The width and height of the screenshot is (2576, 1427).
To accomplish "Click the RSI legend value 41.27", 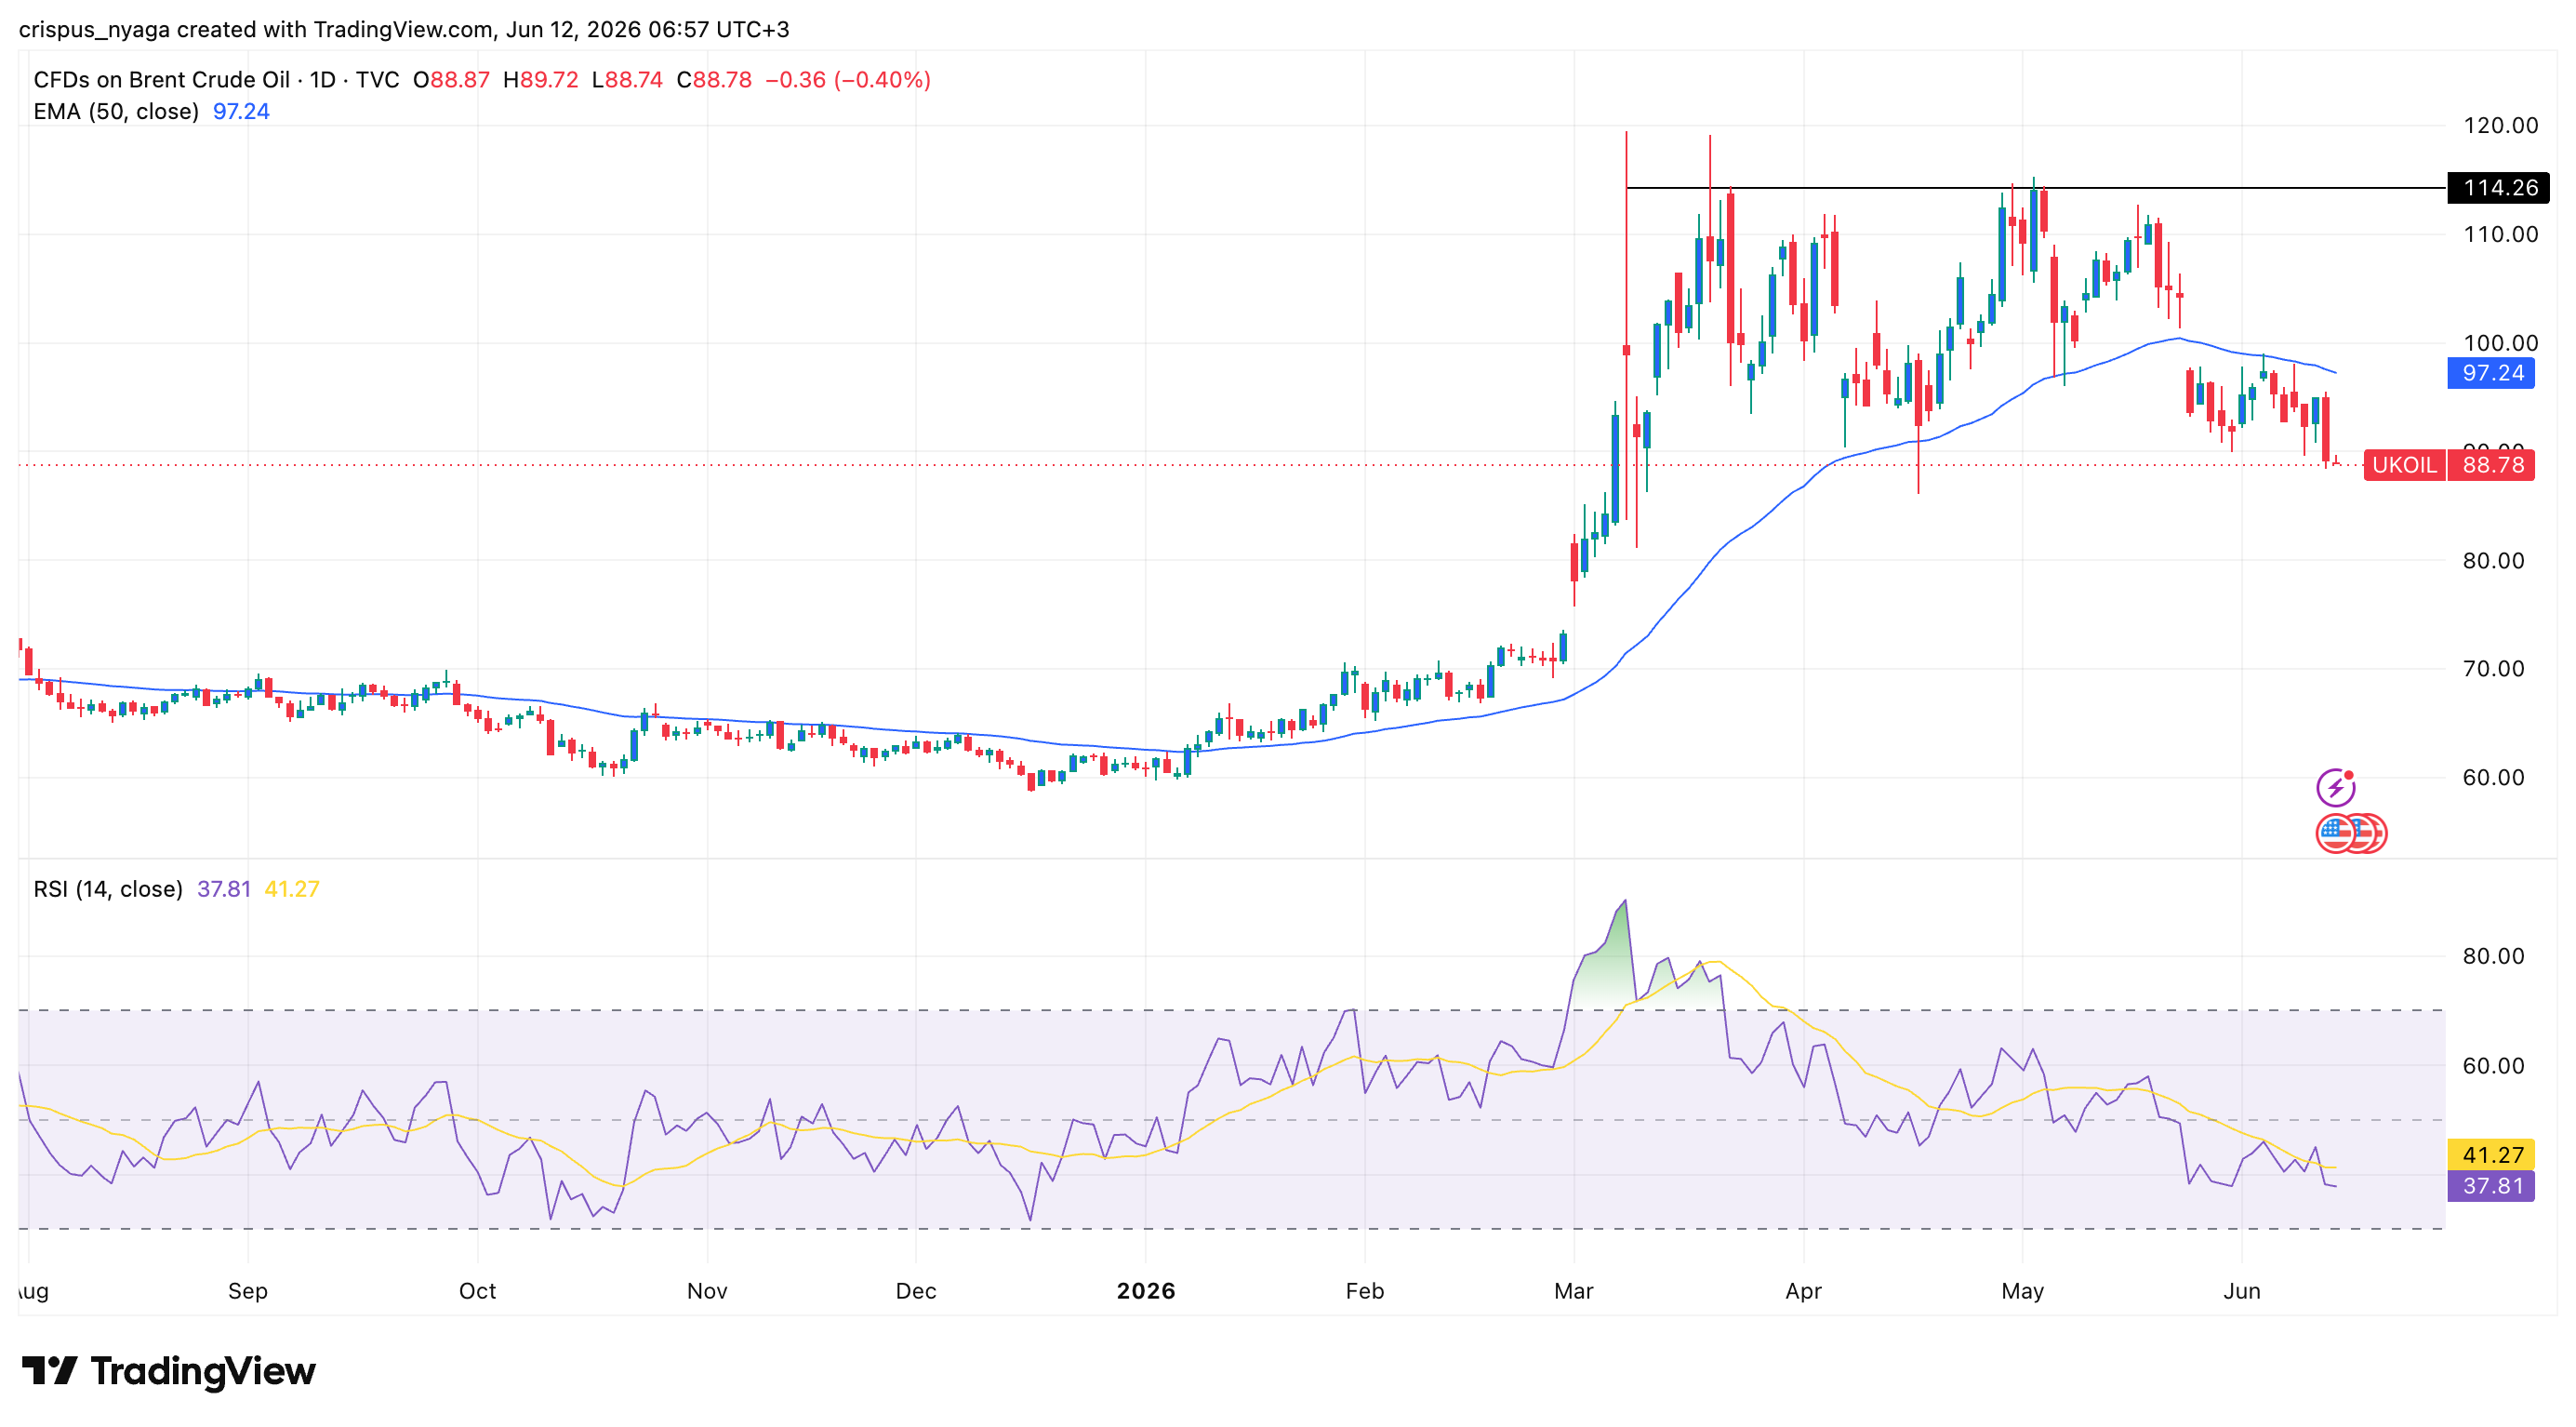I will tap(292, 889).
